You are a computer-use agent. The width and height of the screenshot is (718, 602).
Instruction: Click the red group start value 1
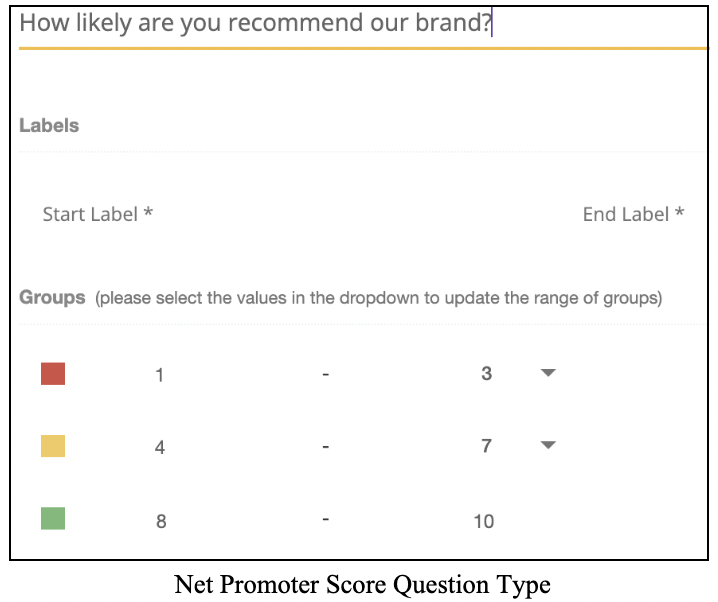click(160, 376)
